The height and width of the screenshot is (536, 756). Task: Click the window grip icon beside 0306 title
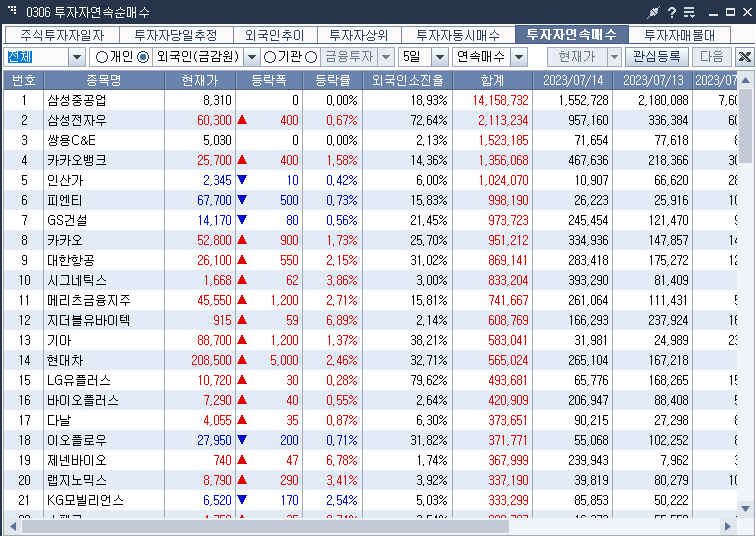click(x=12, y=10)
